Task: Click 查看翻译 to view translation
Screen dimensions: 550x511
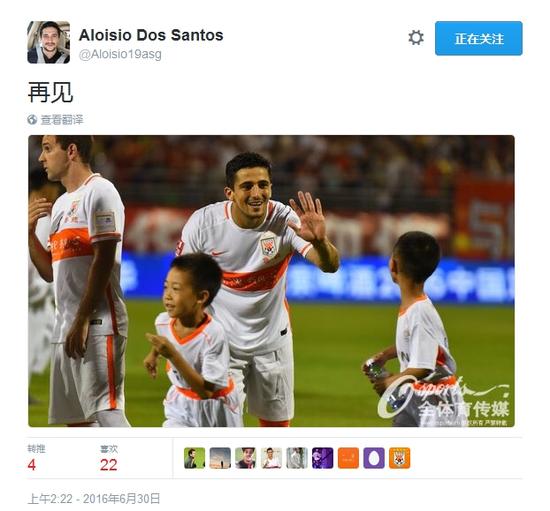Action: click(62, 120)
